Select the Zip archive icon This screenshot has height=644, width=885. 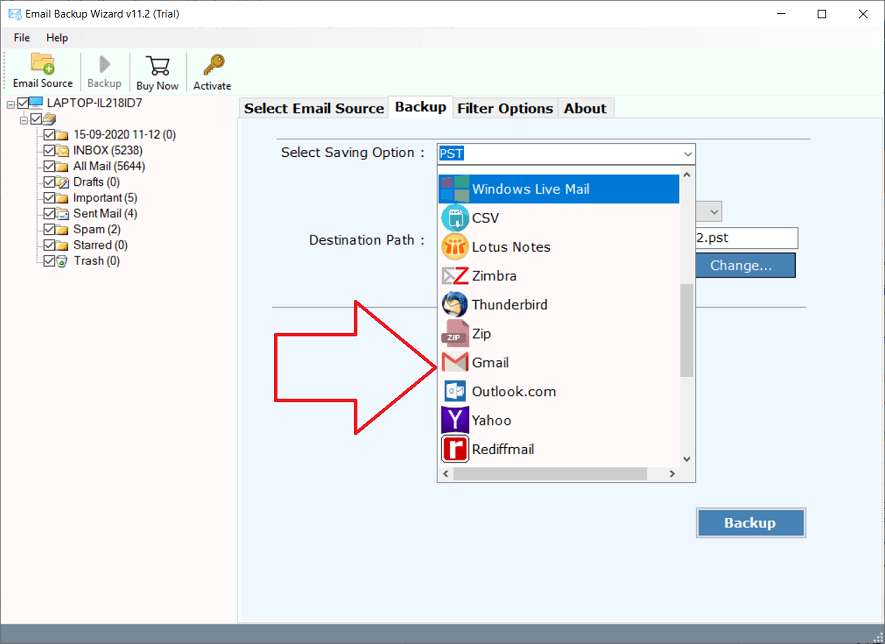(x=454, y=333)
